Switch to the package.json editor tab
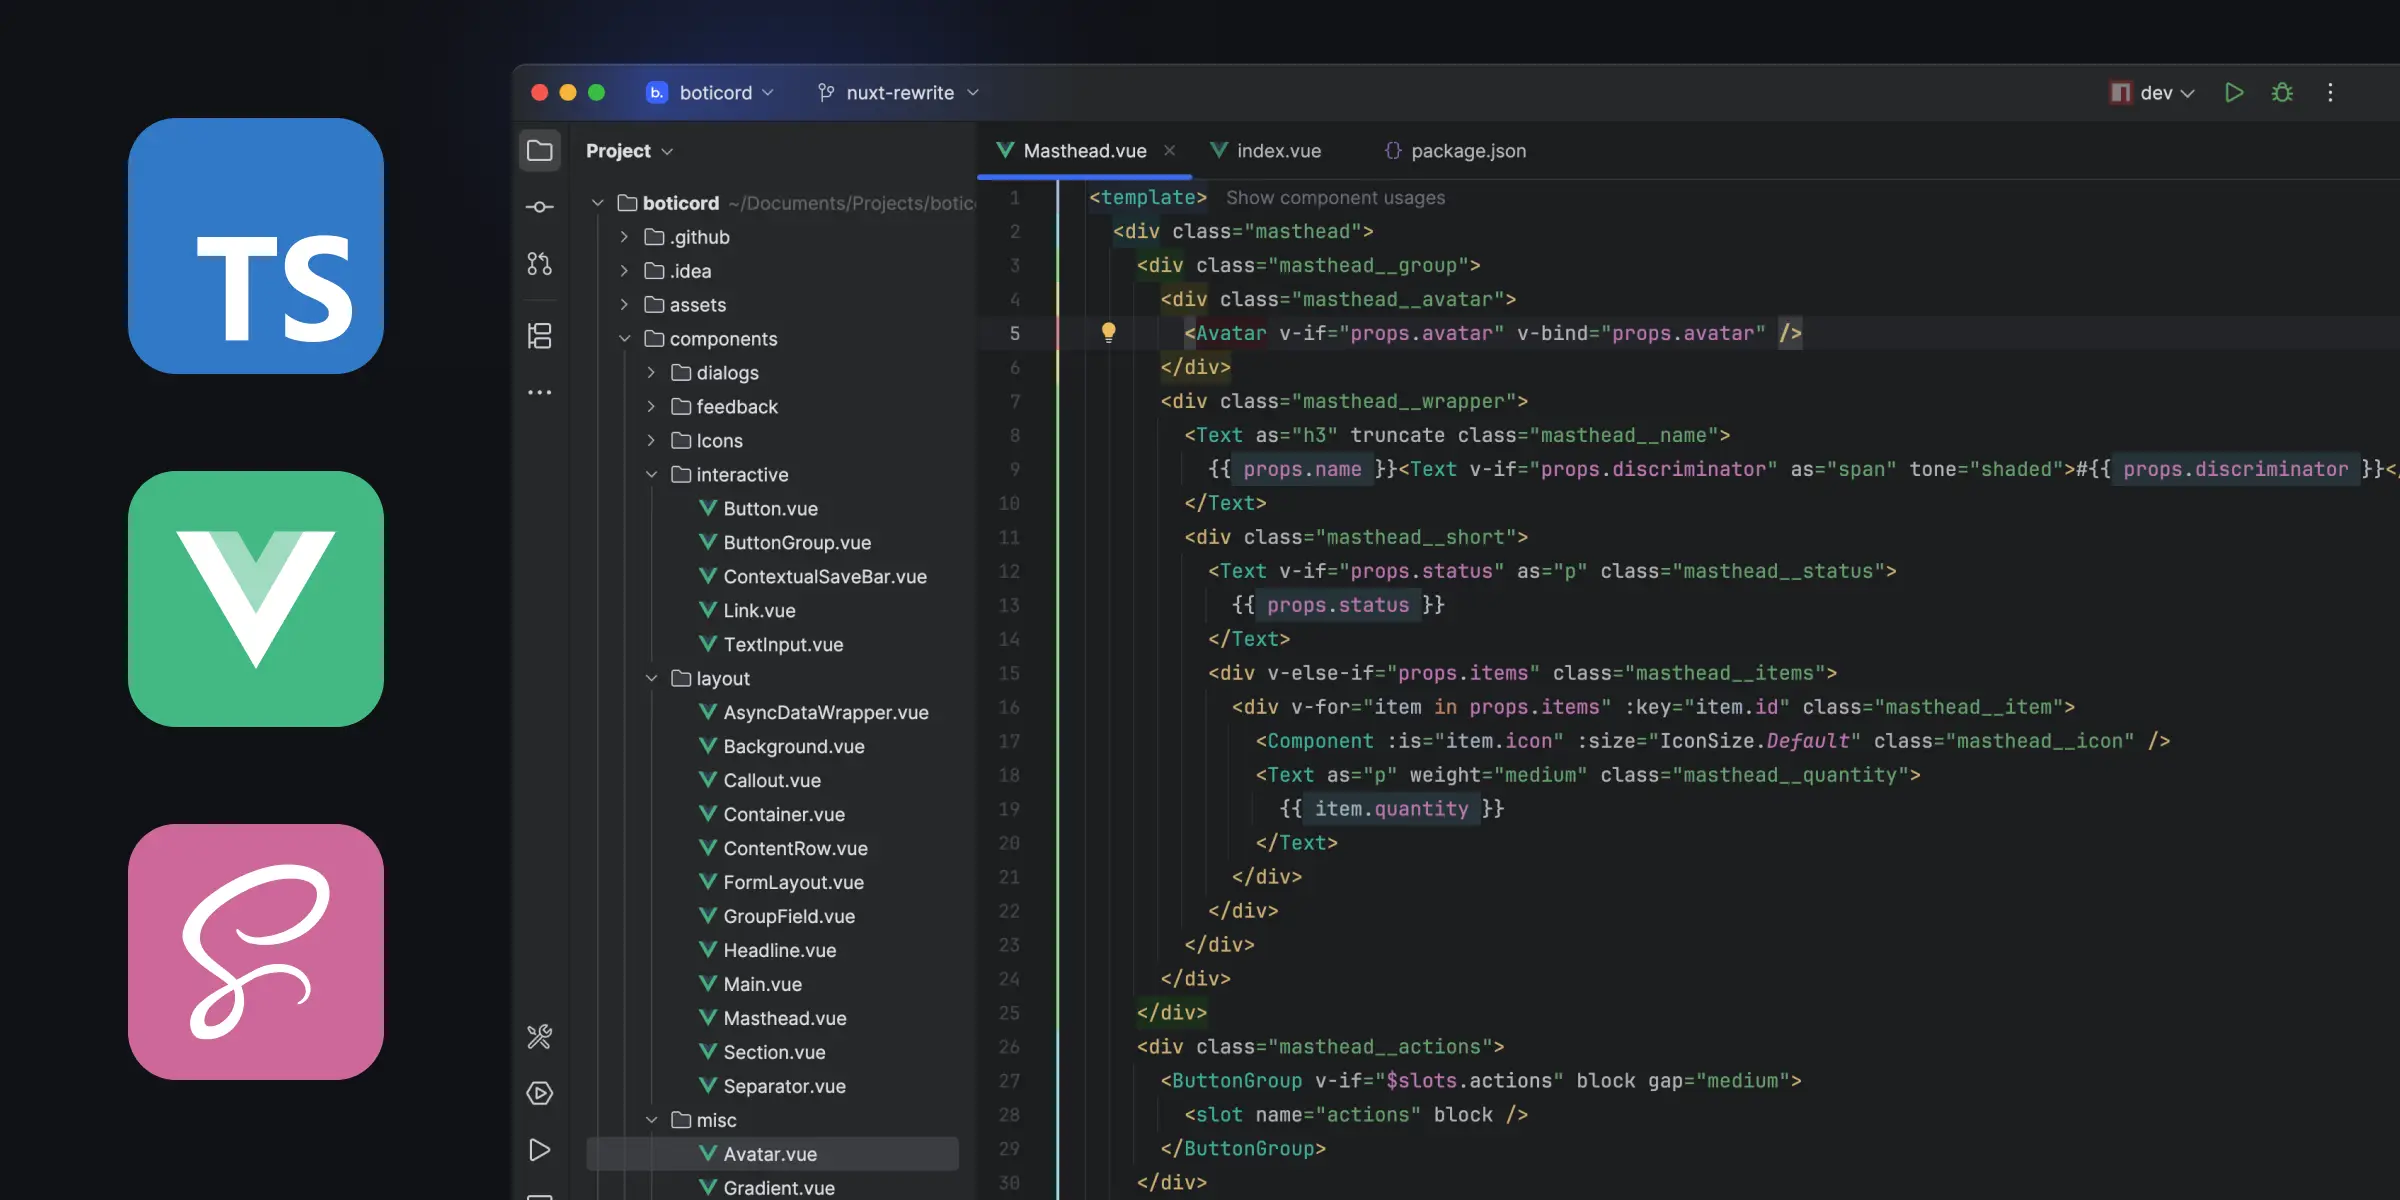Image resolution: width=2400 pixels, height=1200 pixels. point(1455,151)
